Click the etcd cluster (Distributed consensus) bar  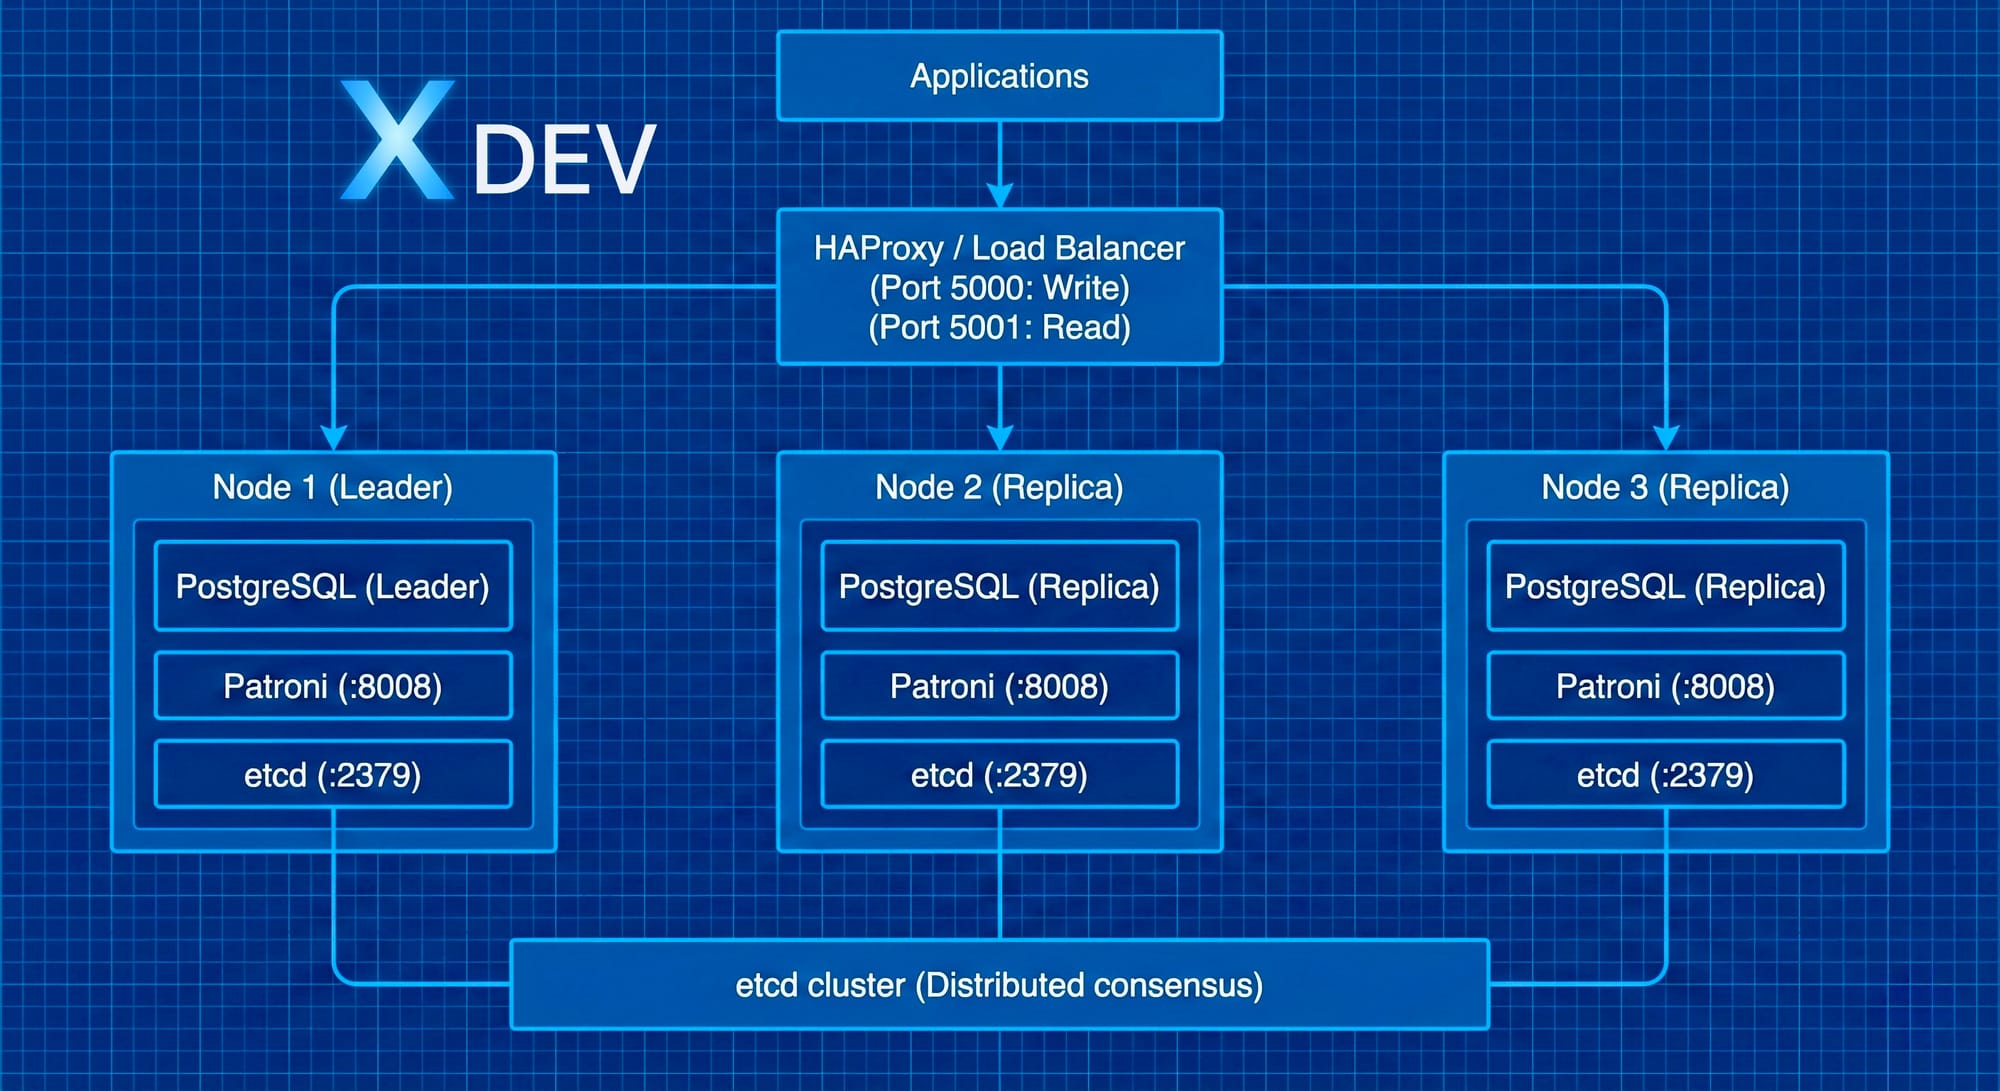click(999, 985)
